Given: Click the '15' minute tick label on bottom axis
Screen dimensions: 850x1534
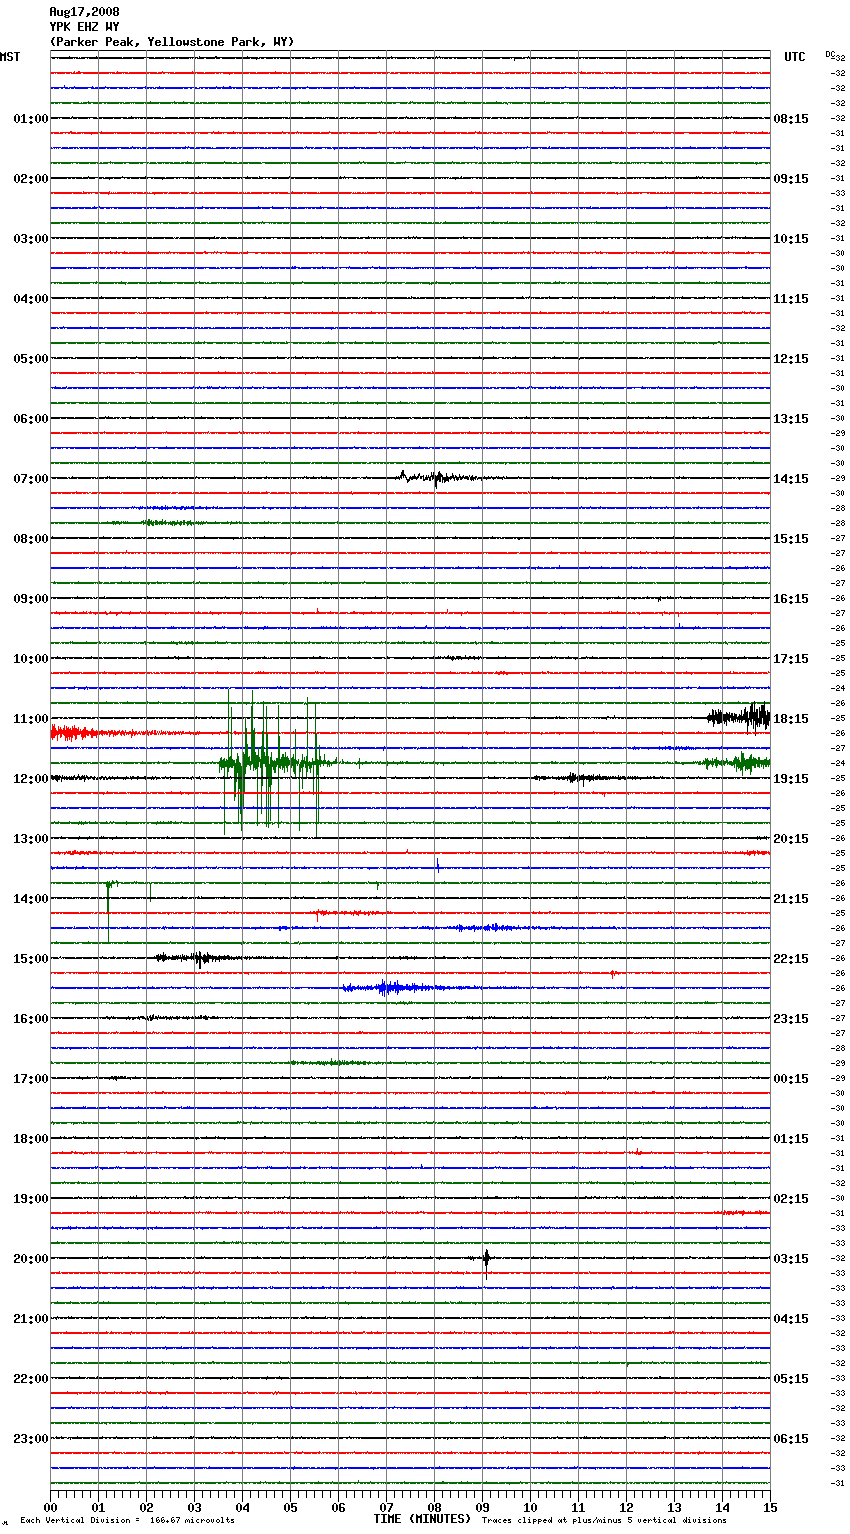Looking at the screenshot, I should pos(770,1507).
